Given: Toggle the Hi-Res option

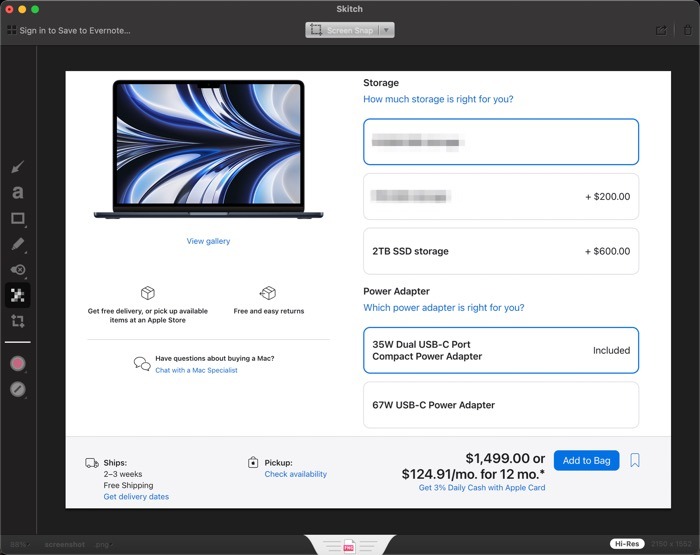Looking at the screenshot, I should (x=628, y=544).
